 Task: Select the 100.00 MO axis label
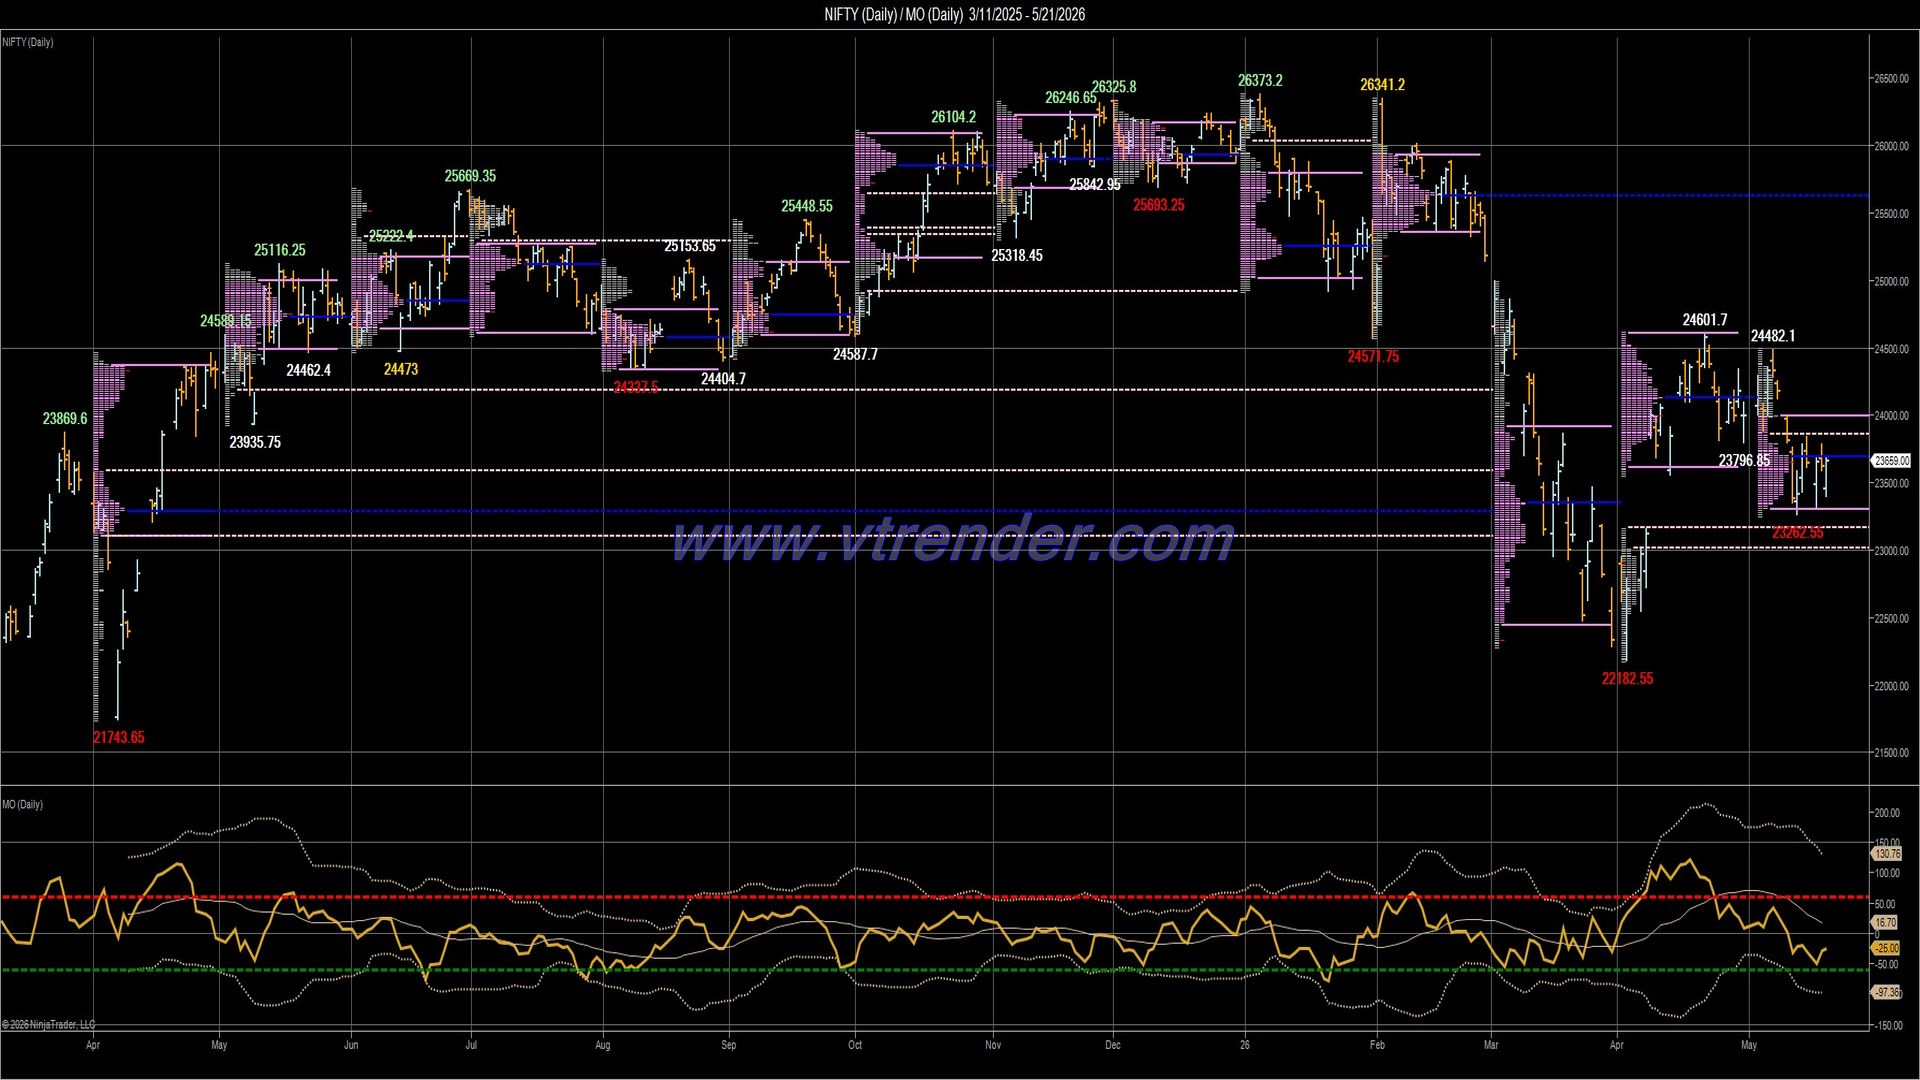1887,873
